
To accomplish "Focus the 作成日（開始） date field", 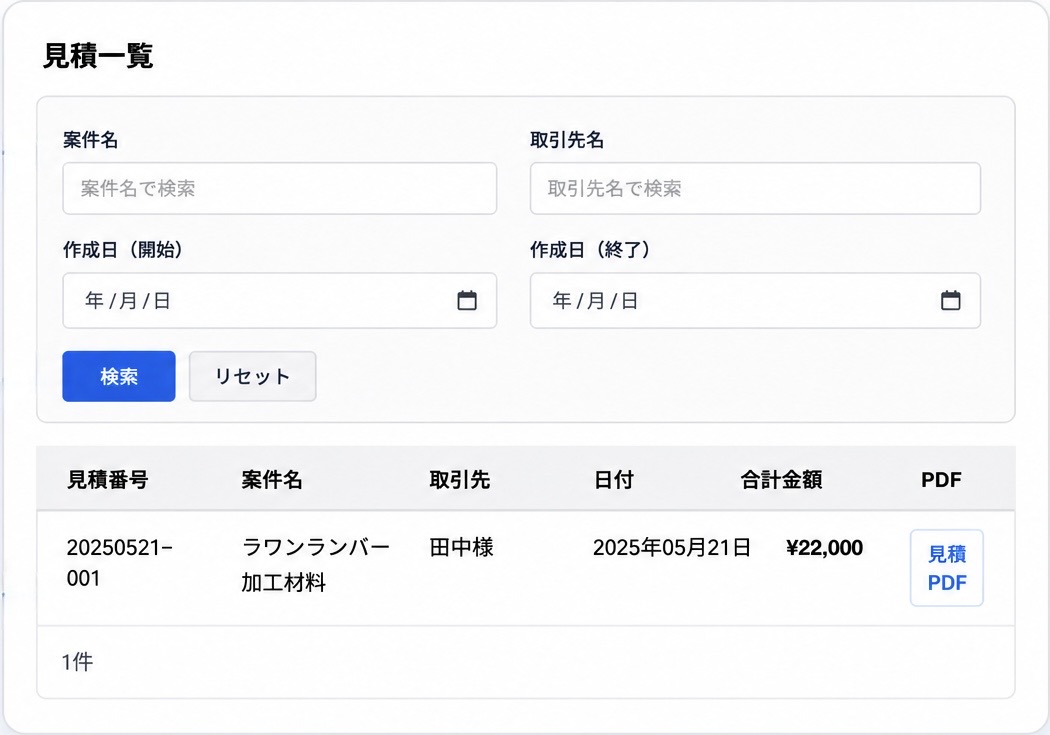I will (x=280, y=301).
